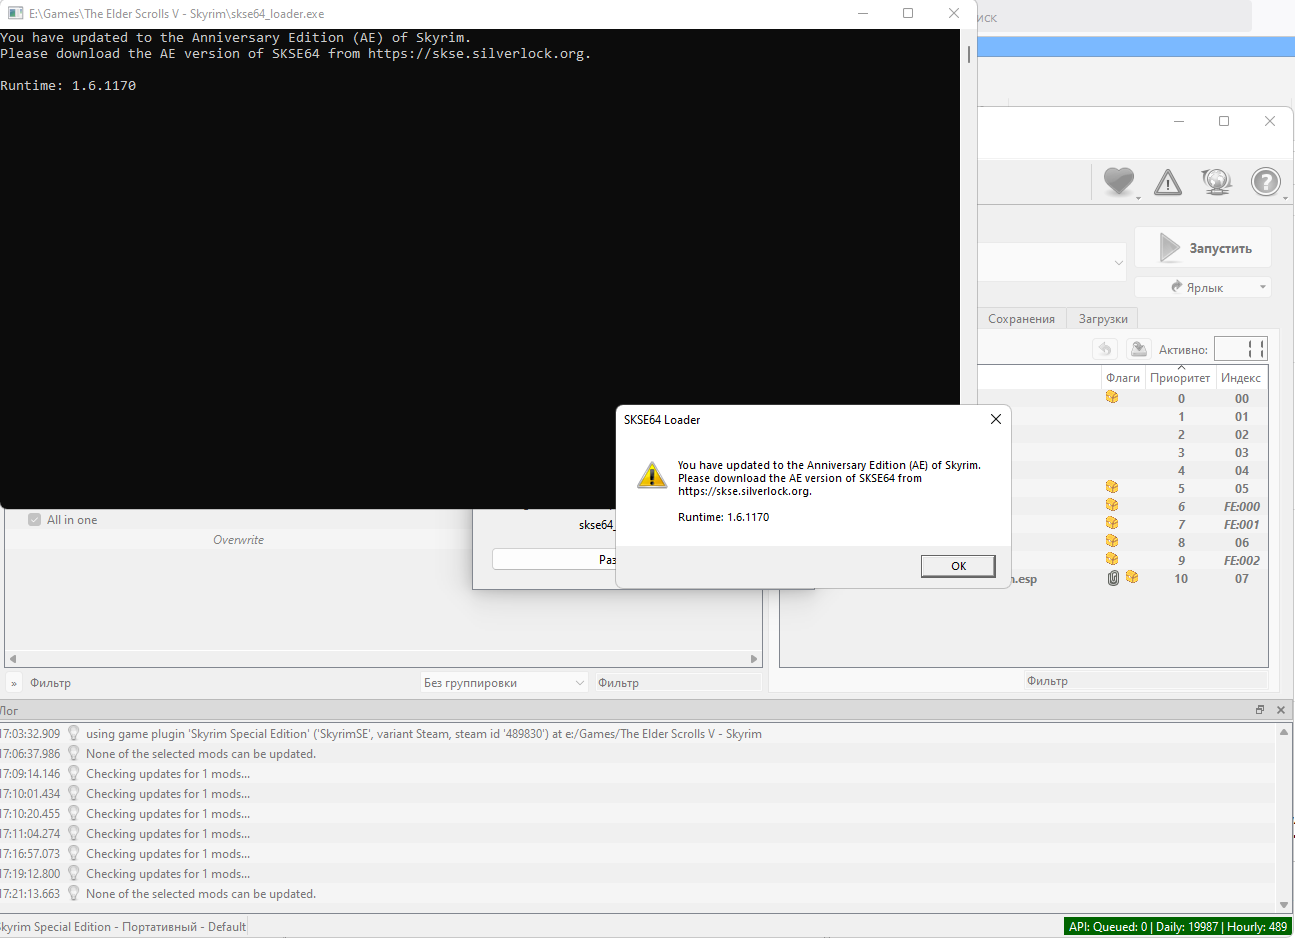Focus the plugin list 'Фильтр' field

point(1146,681)
